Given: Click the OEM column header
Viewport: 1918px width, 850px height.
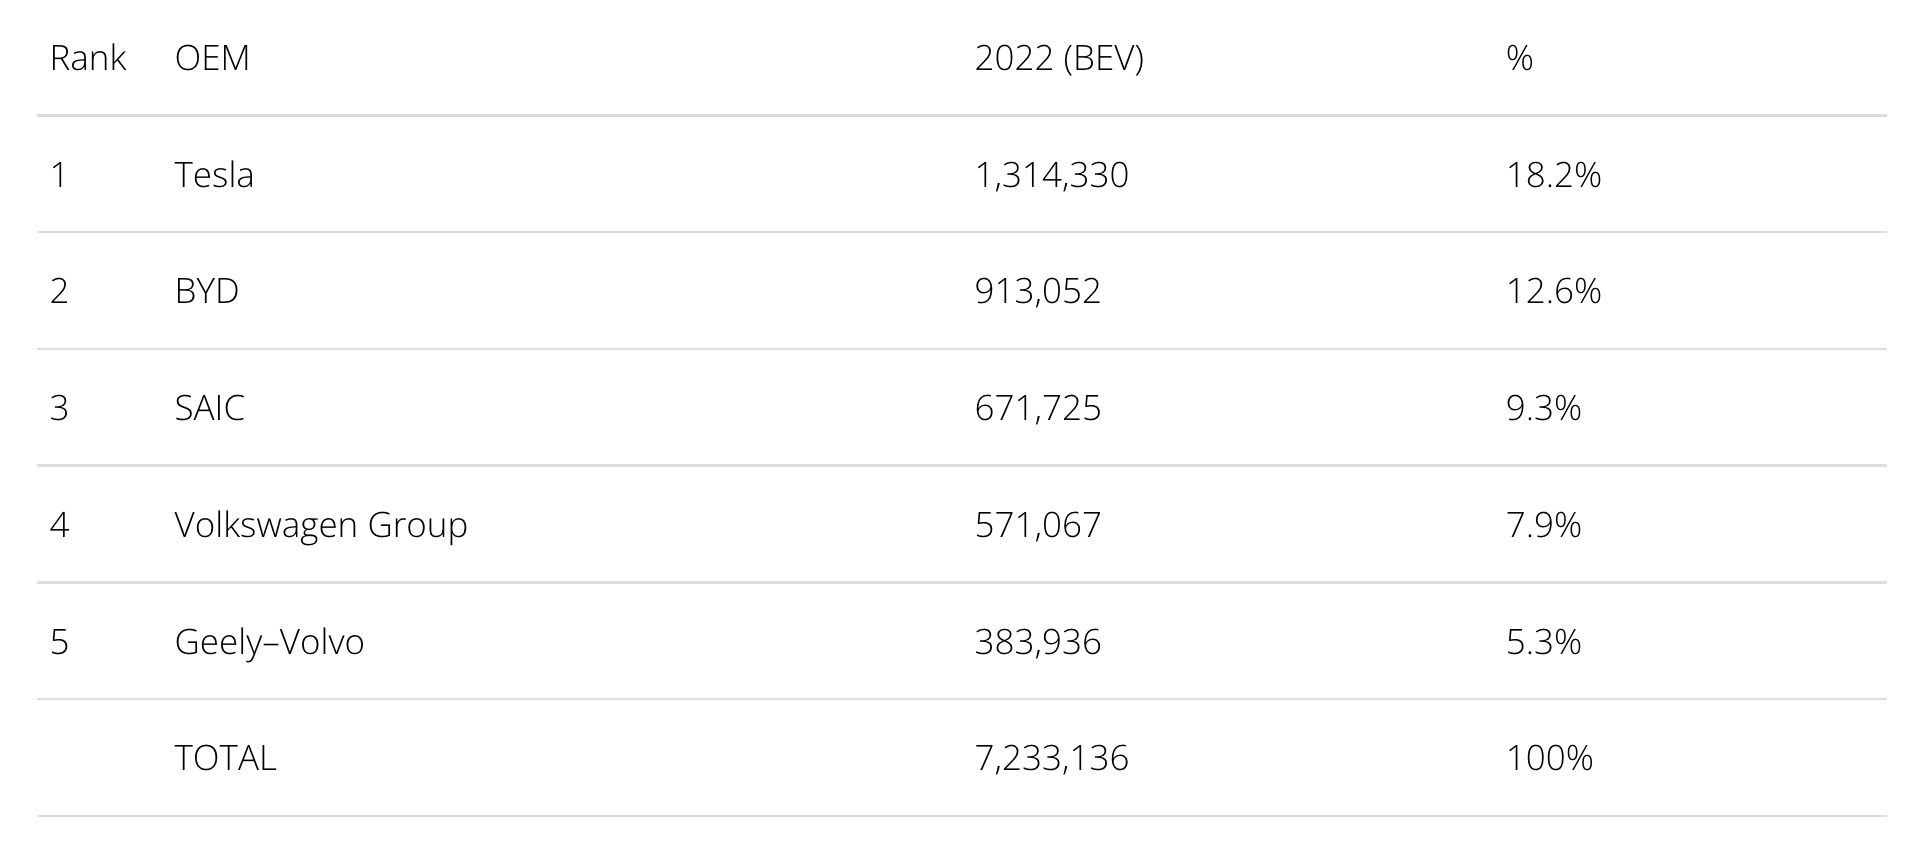Looking at the screenshot, I should [212, 58].
